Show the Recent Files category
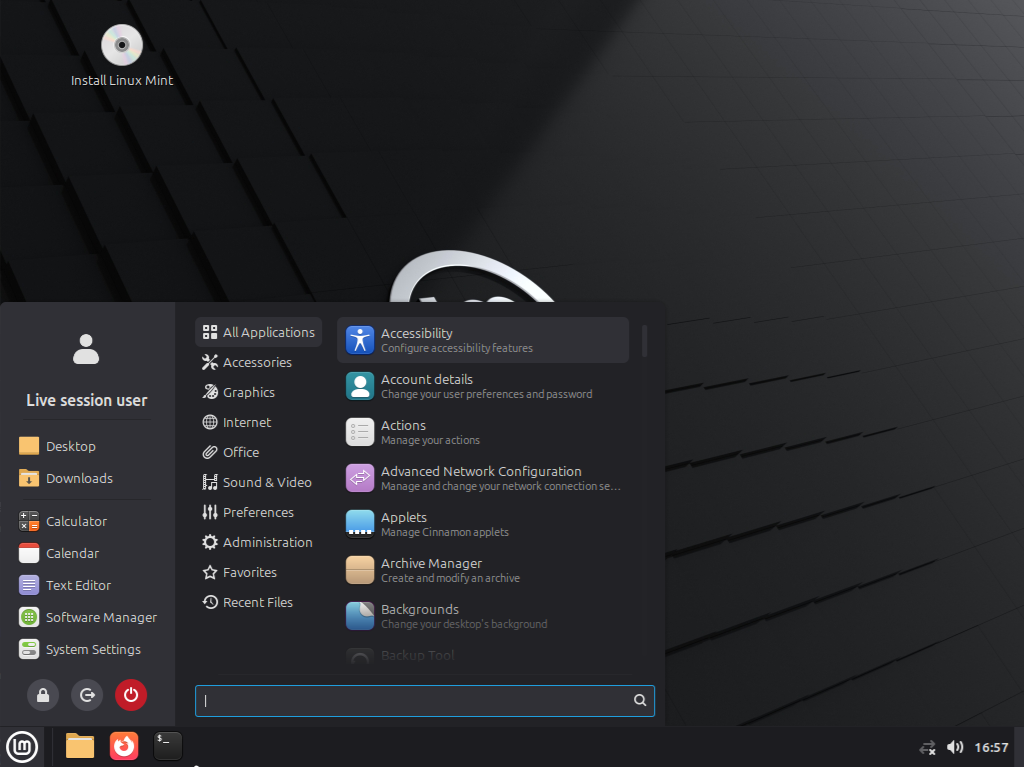This screenshot has width=1024, height=767. click(x=257, y=602)
